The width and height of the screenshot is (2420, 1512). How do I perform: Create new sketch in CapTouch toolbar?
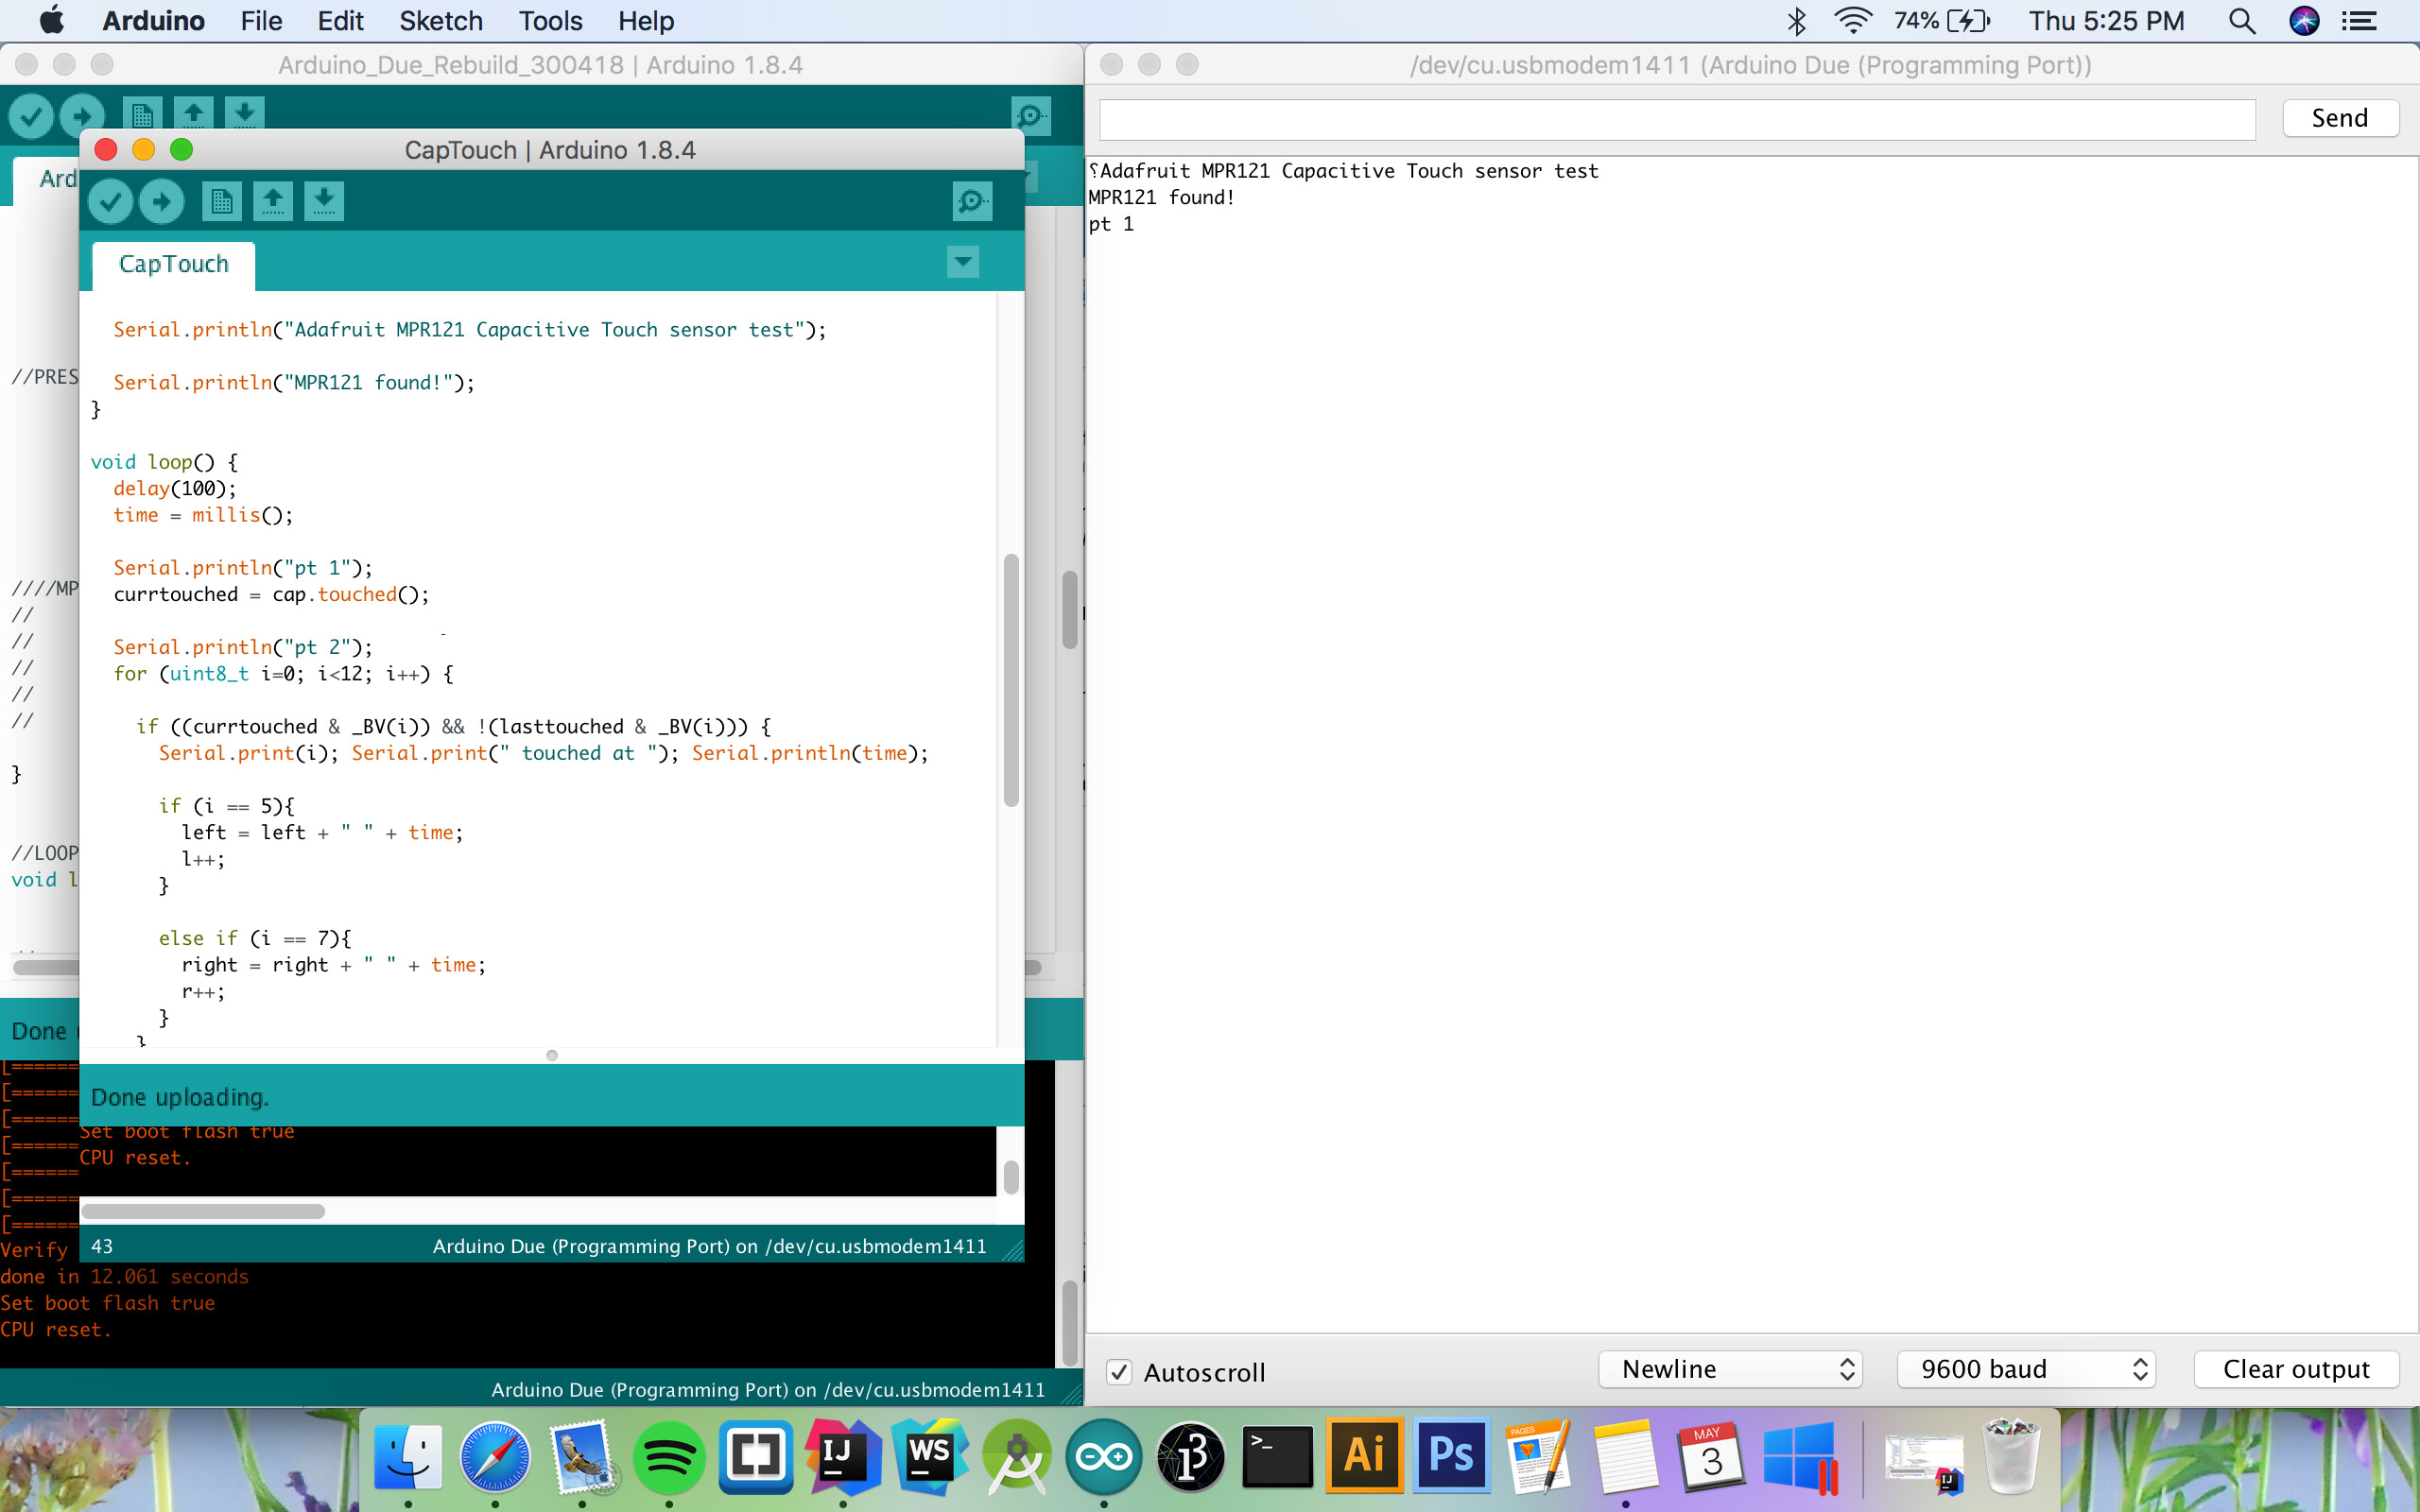click(221, 202)
